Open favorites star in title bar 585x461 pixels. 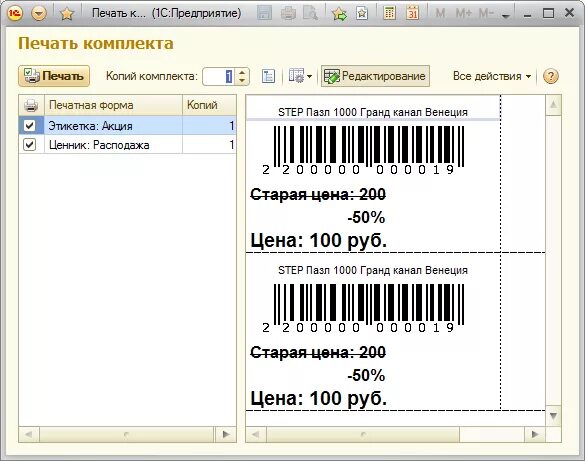pos(67,14)
